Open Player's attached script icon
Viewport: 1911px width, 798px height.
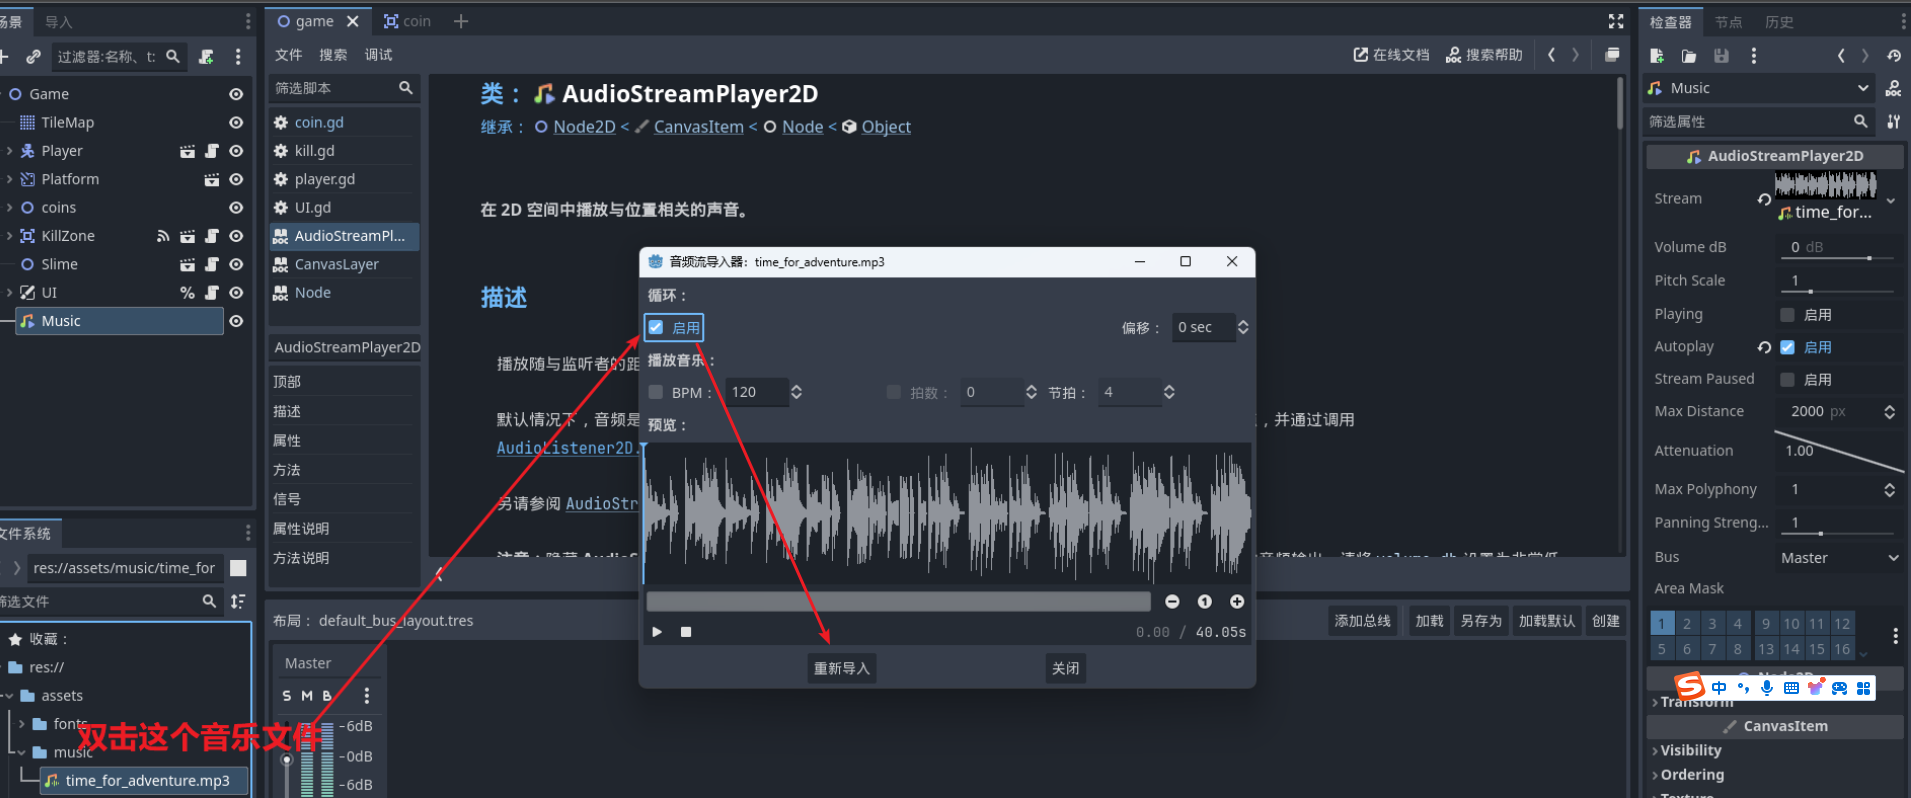click(x=211, y=151)
